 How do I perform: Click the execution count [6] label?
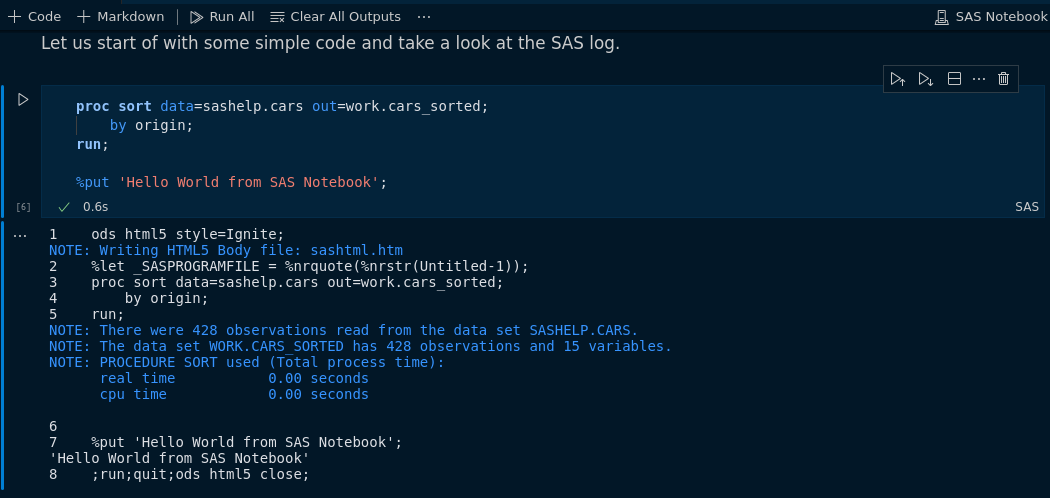23,207
